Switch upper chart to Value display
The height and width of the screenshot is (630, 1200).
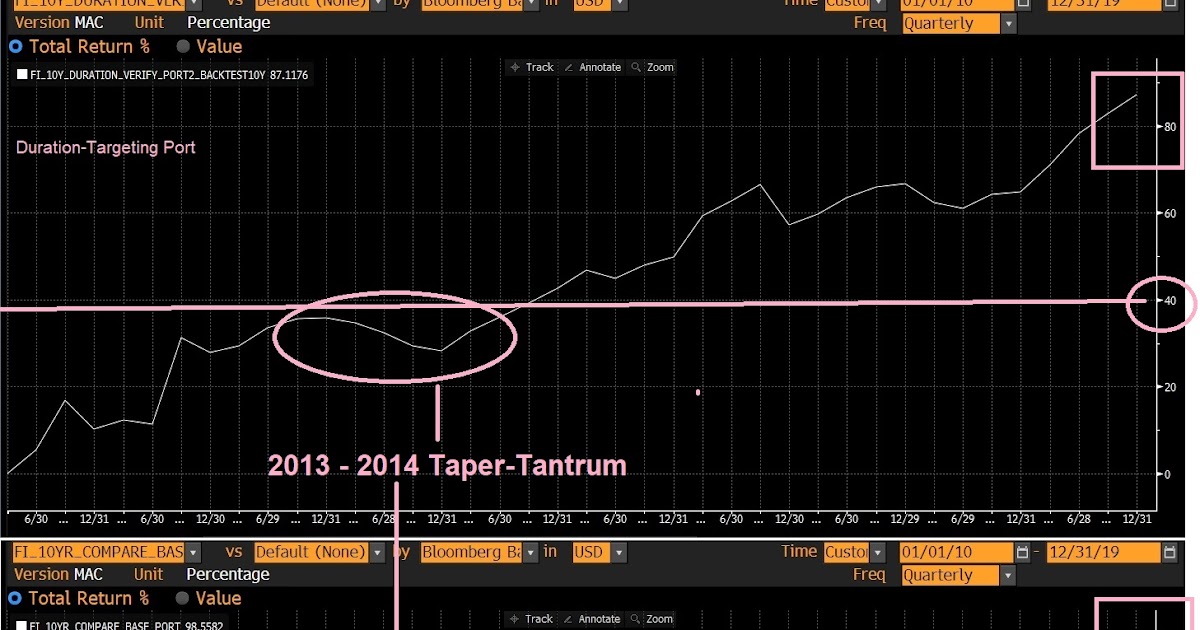click(182, 46)
